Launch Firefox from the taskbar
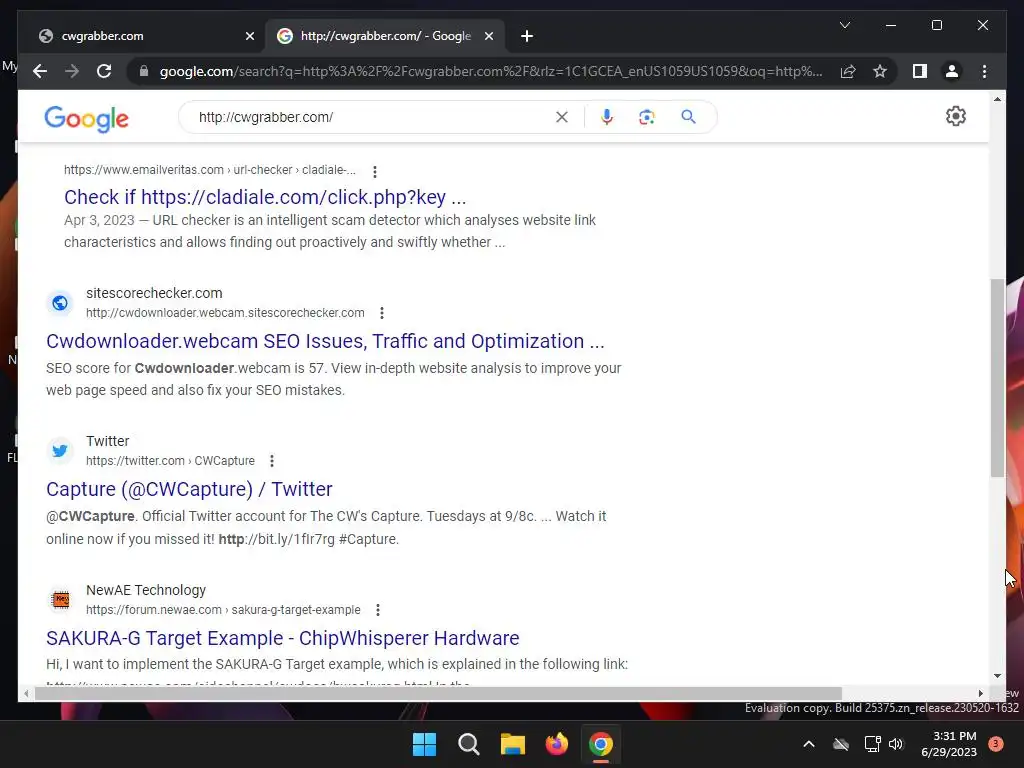1024x768 pixels. click(556, 744)
